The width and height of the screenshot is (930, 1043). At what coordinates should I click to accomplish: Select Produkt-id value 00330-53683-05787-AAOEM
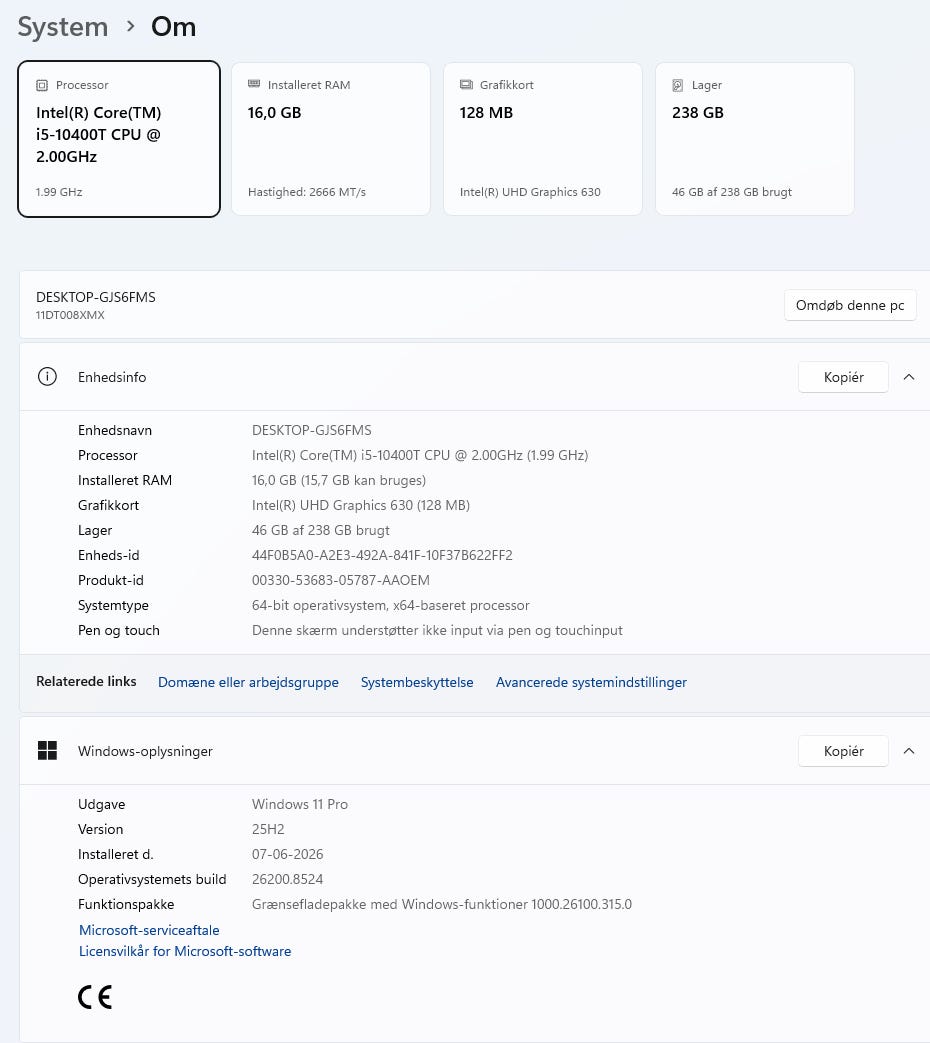tap(341, 580)
